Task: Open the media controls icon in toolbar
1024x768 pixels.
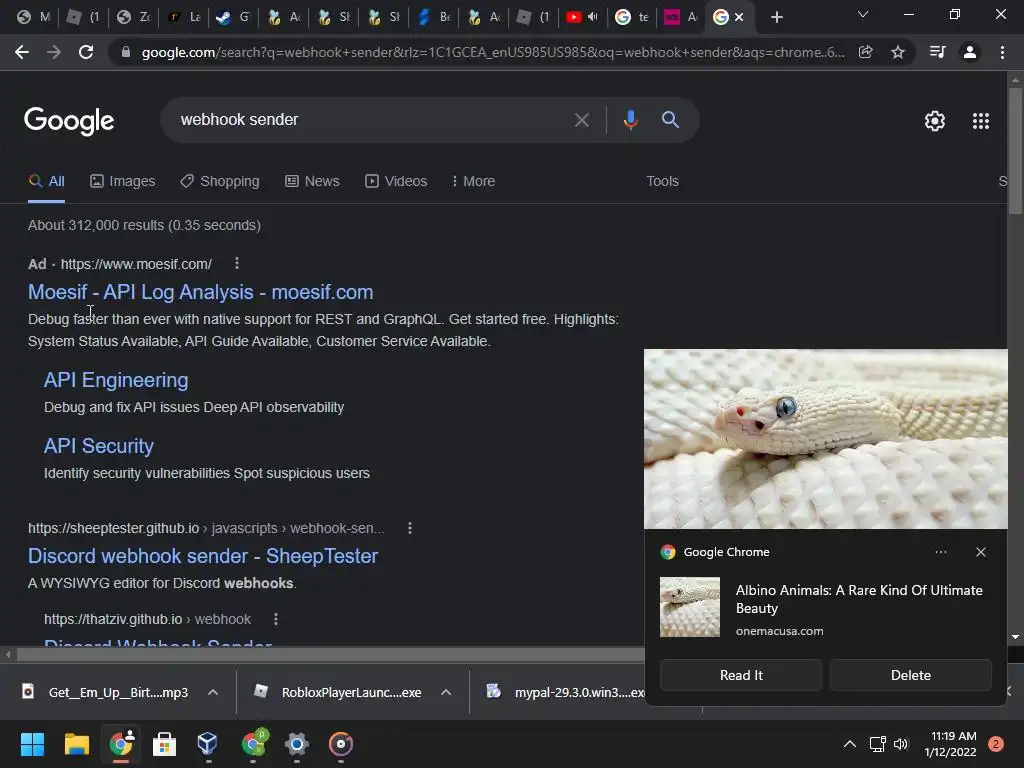Action: [937, 52]
